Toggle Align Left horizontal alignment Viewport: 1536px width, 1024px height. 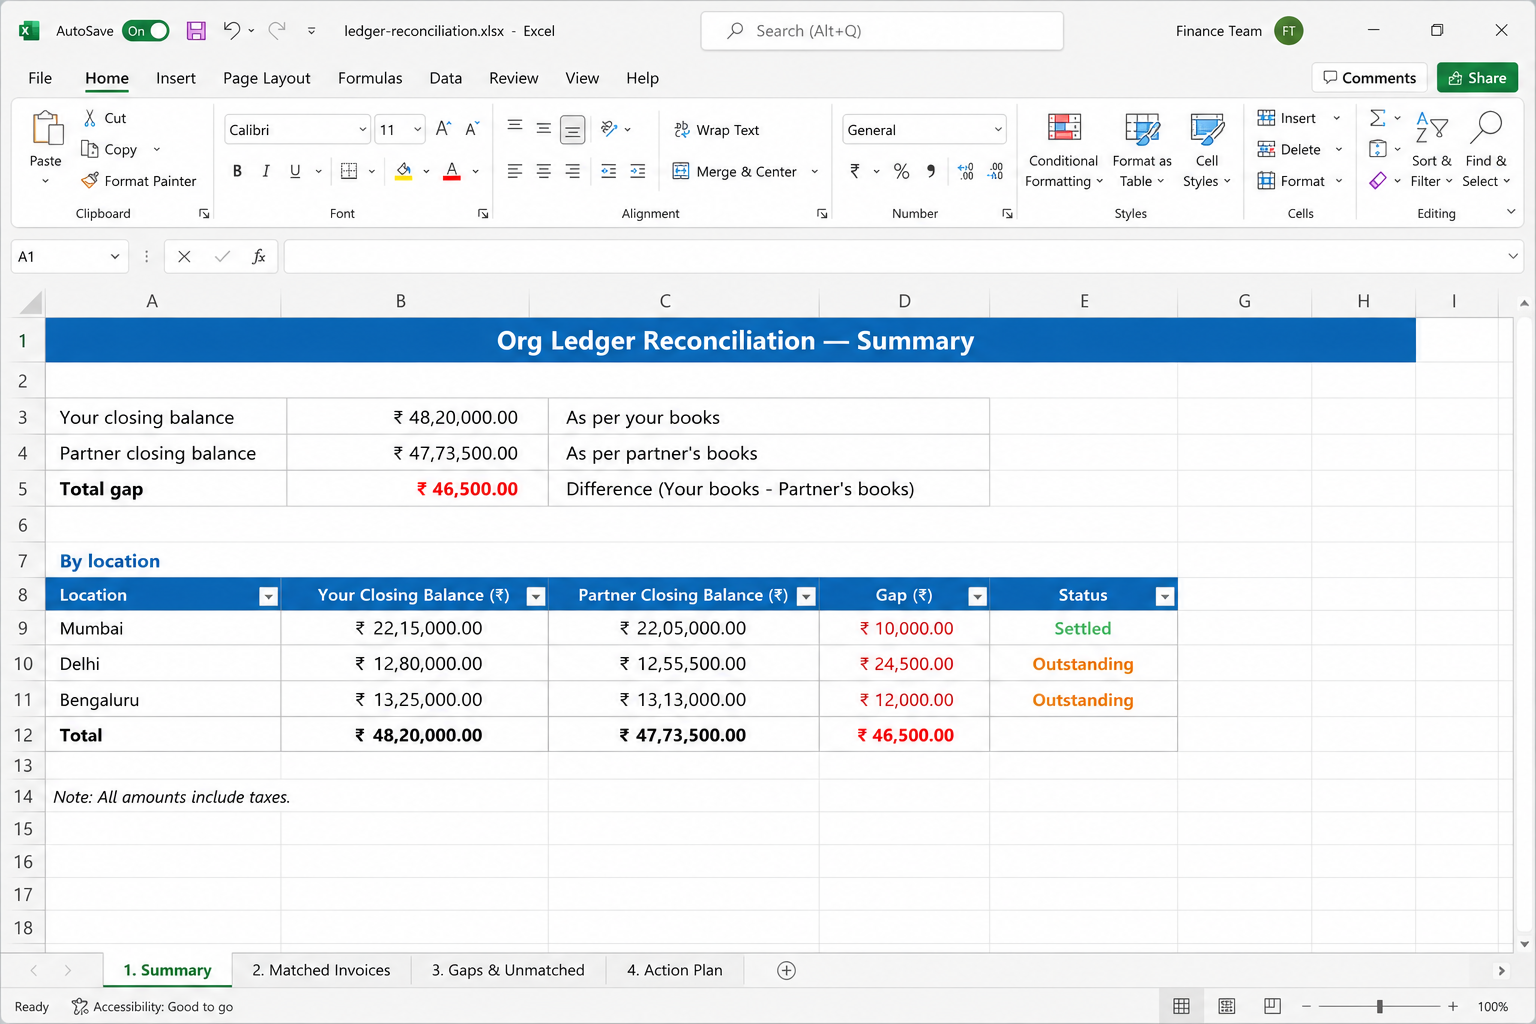pyautogui.click(x=515, y=171)
